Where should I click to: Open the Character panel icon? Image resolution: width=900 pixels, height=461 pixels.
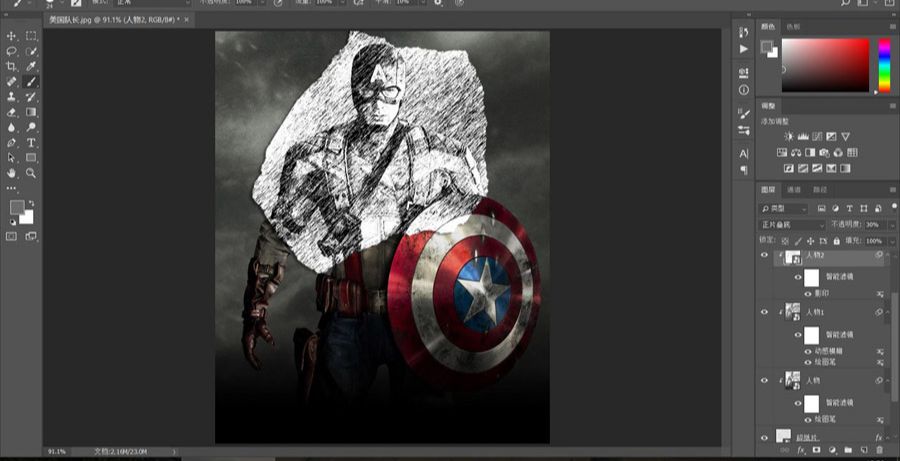click(744, 154)
